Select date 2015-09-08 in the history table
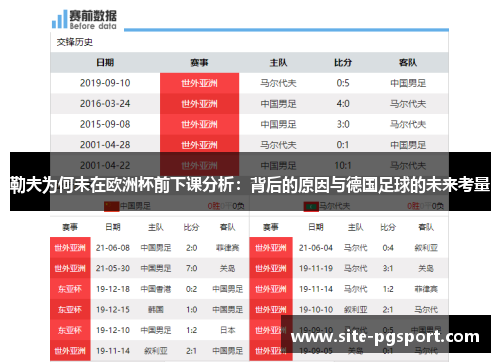 point(105,124)
